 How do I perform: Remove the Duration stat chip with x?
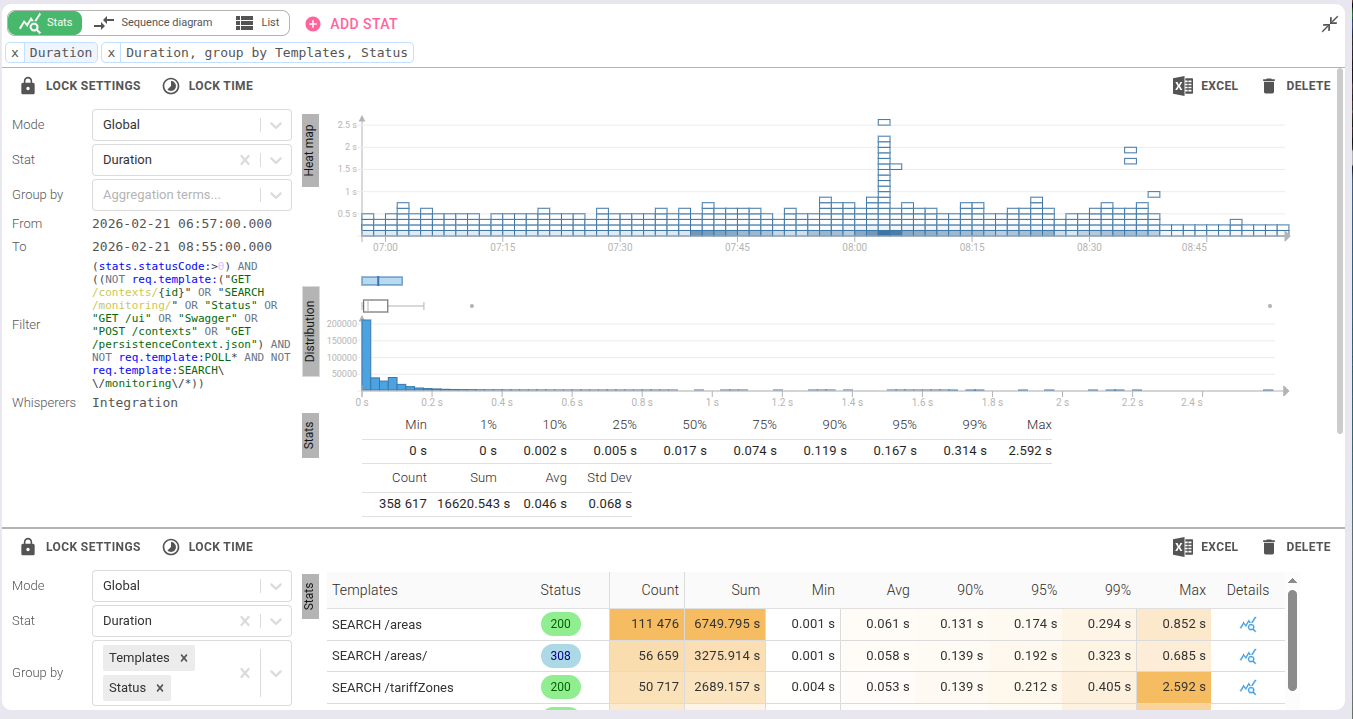coord(15,53)
